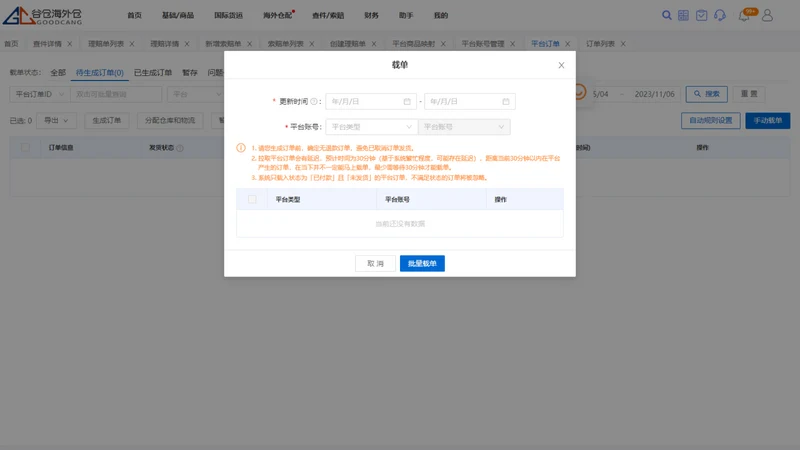This screenshot has width=800, height=450.
Task: Click the GOODCANG logo
Action: pos(42,16)
